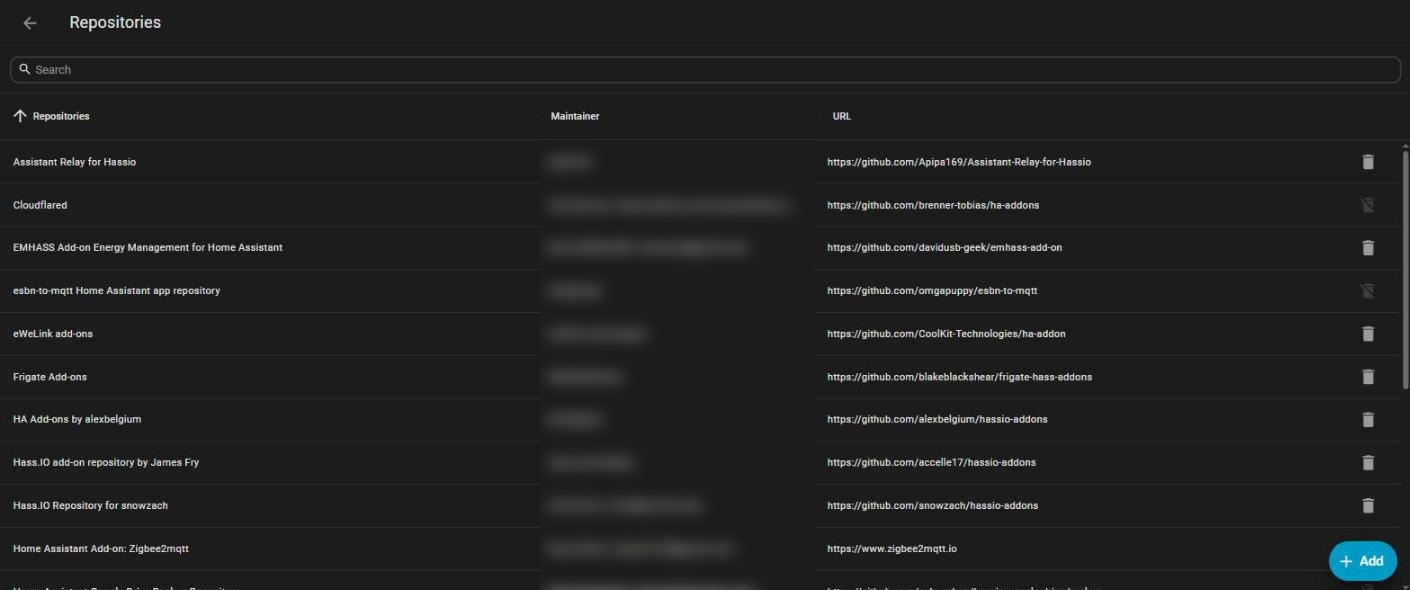Delete the EMHASS Add-on repository
The height and width of the screenshot is (590, 1410).
click(1368, 248)
